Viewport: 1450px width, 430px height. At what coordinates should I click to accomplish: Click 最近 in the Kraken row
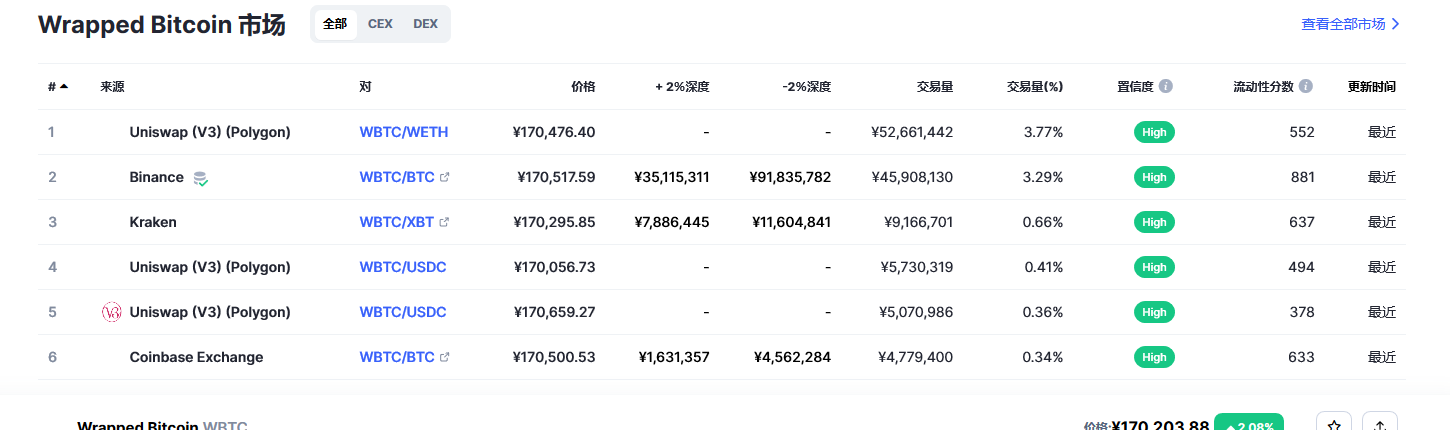tap(1382, 222)
